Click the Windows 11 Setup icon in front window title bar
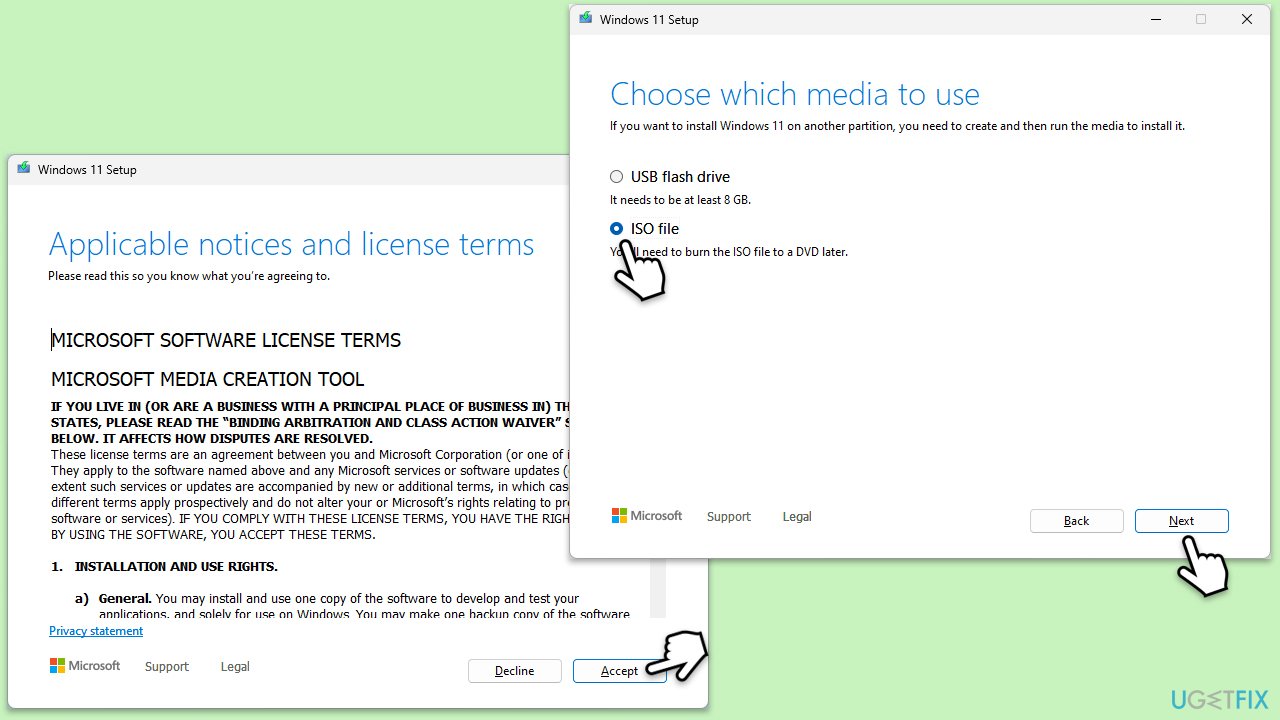Screen dimensions: 1280x720 pos(585,19)
